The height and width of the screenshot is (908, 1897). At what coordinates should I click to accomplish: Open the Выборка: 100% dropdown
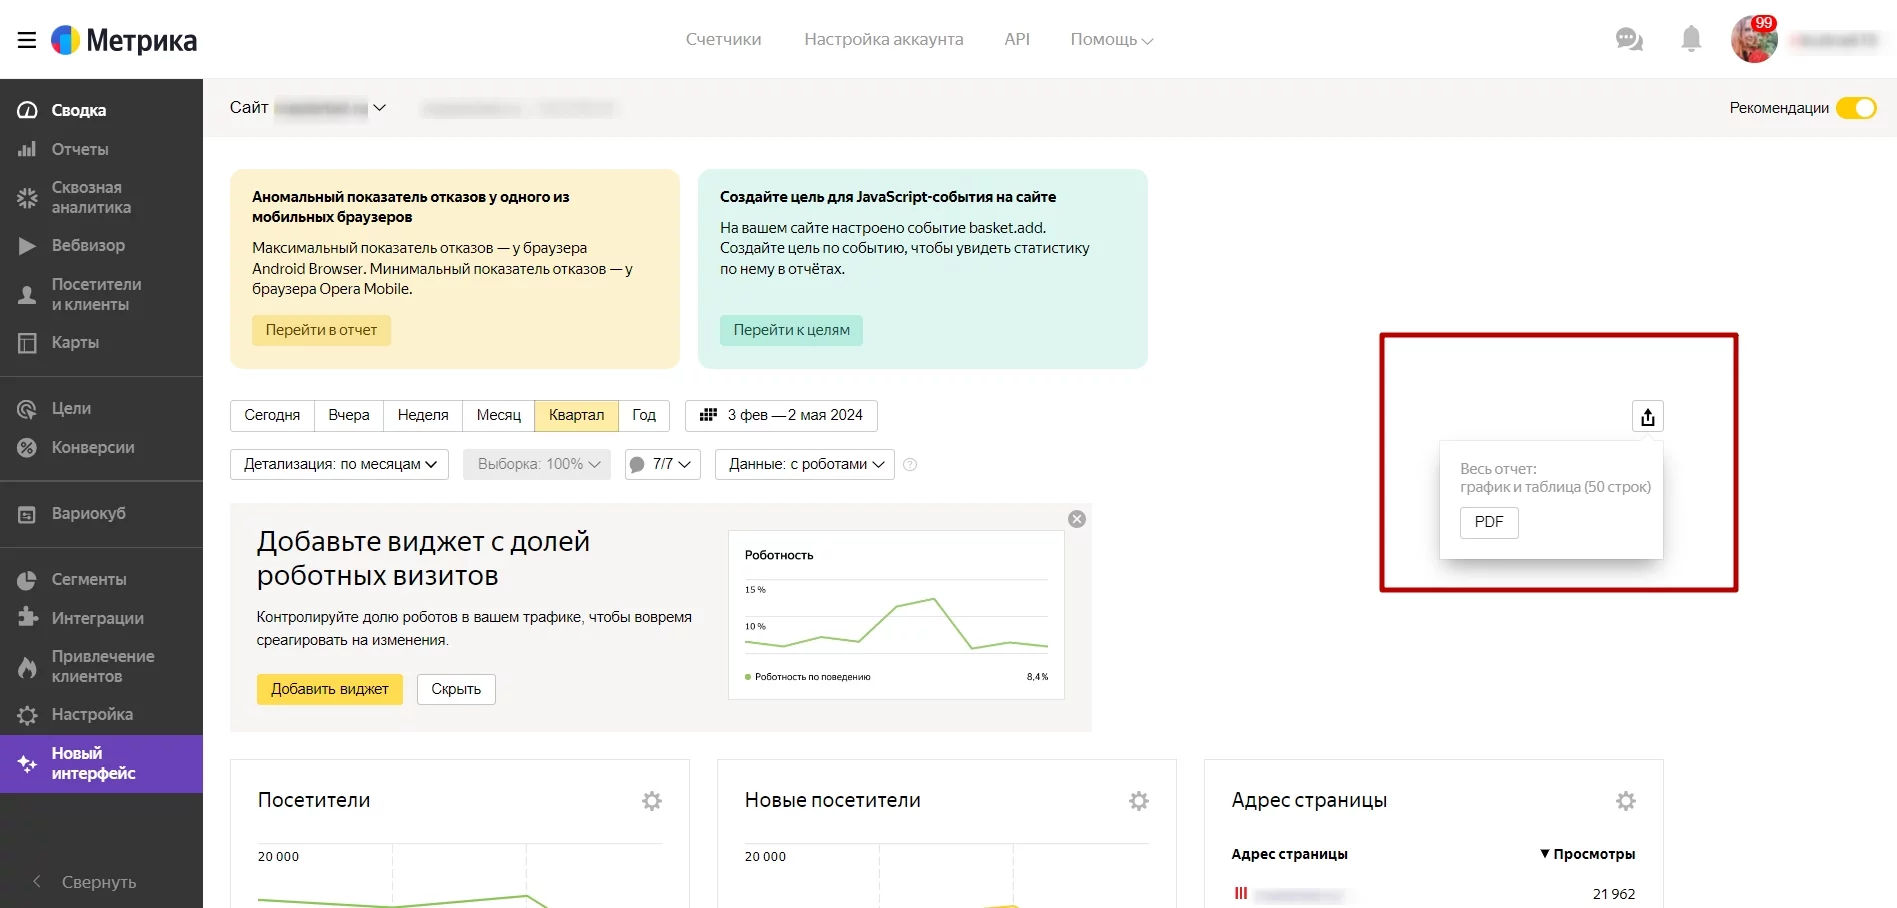537,464
